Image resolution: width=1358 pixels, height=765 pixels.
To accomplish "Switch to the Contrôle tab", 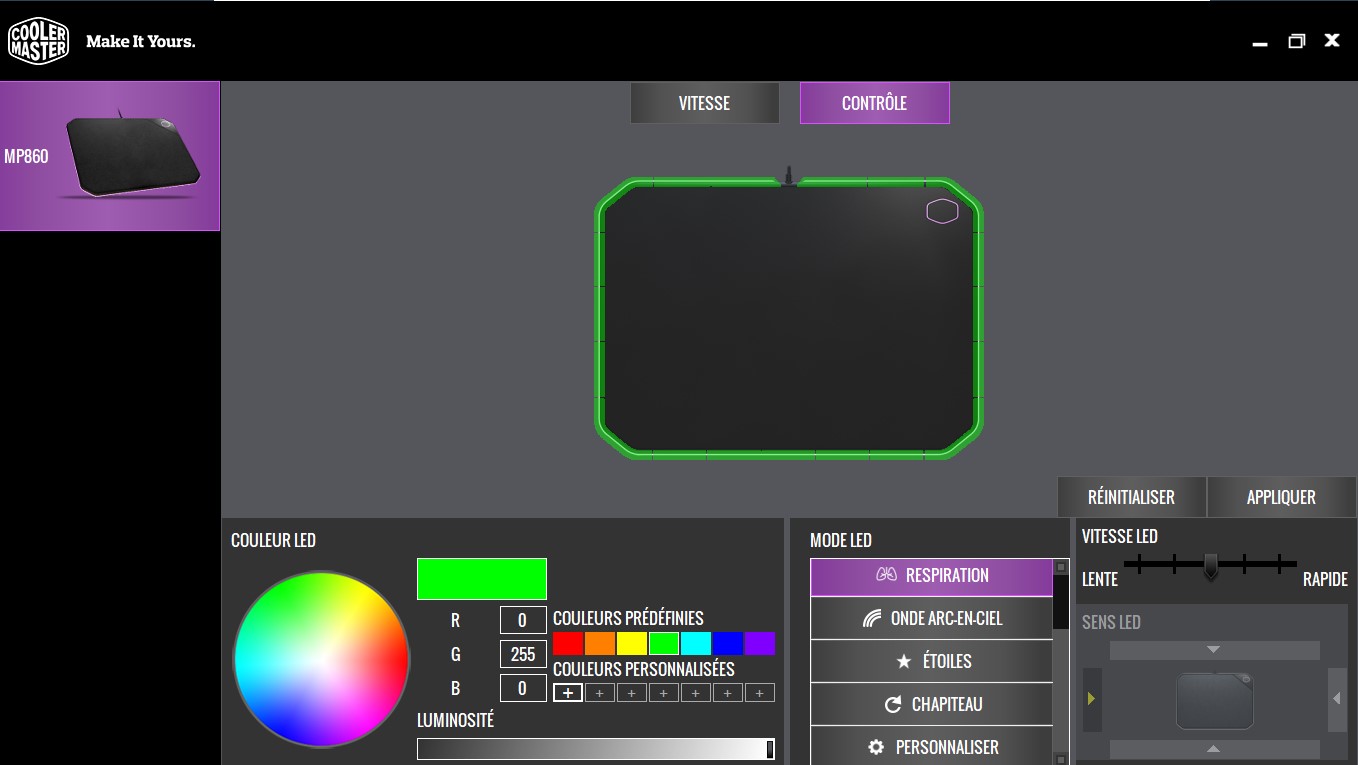I will click(x=874, y=103).
